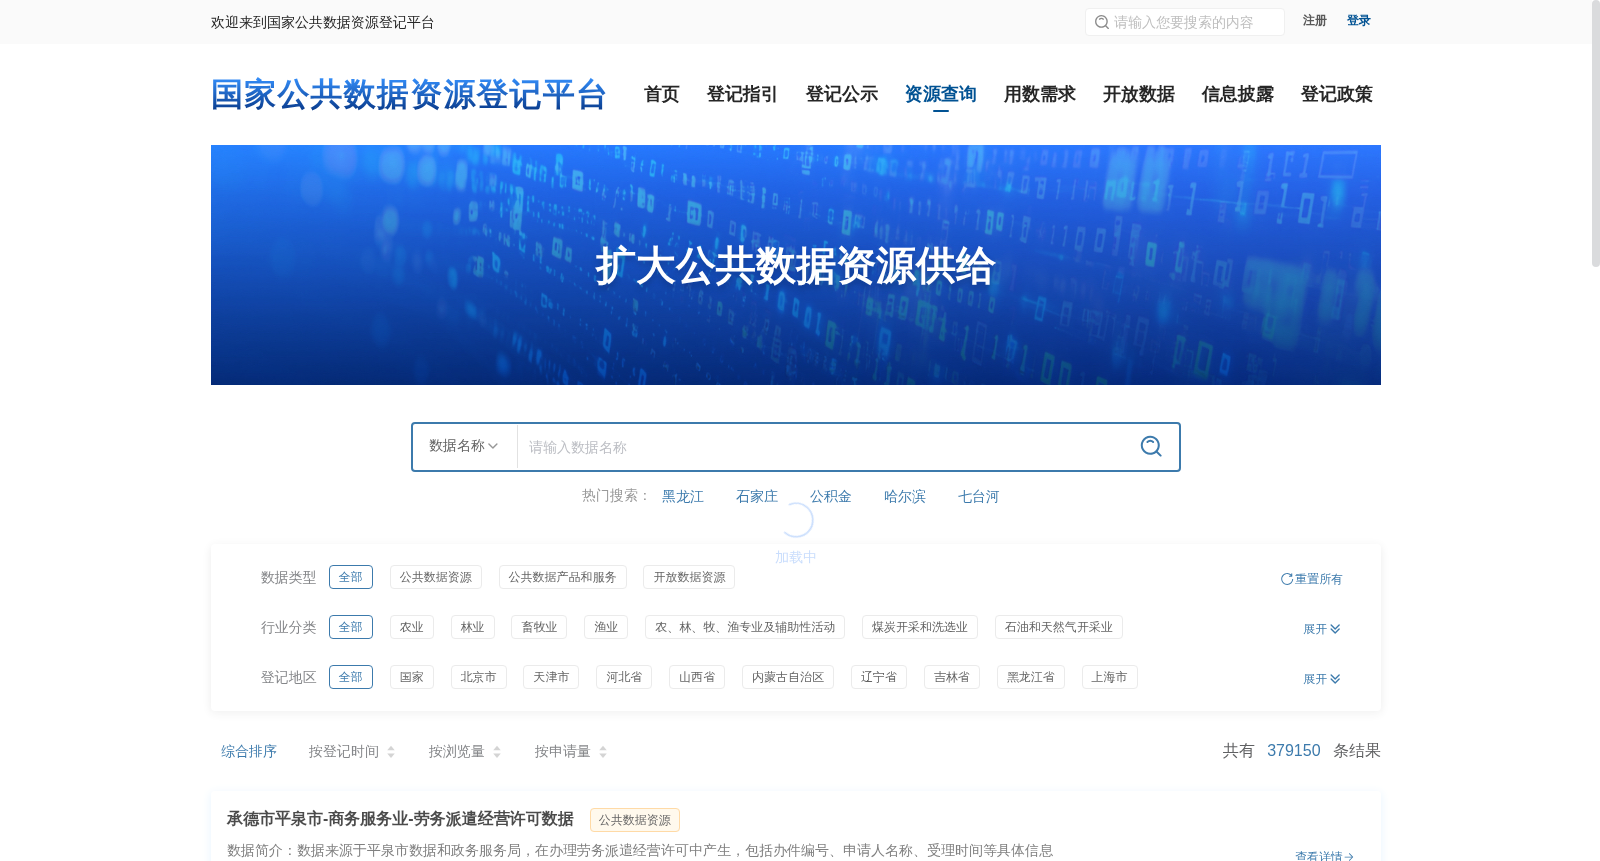Select 内蒙古自治区 region filter
This screenshot has width=1600, height=861.
tap(788, 677)
